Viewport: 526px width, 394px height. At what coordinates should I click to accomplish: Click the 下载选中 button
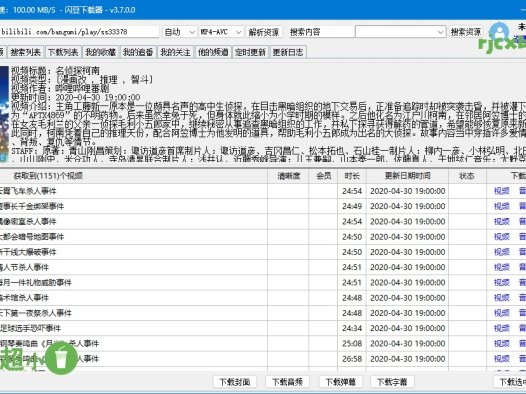pos(510,382)
